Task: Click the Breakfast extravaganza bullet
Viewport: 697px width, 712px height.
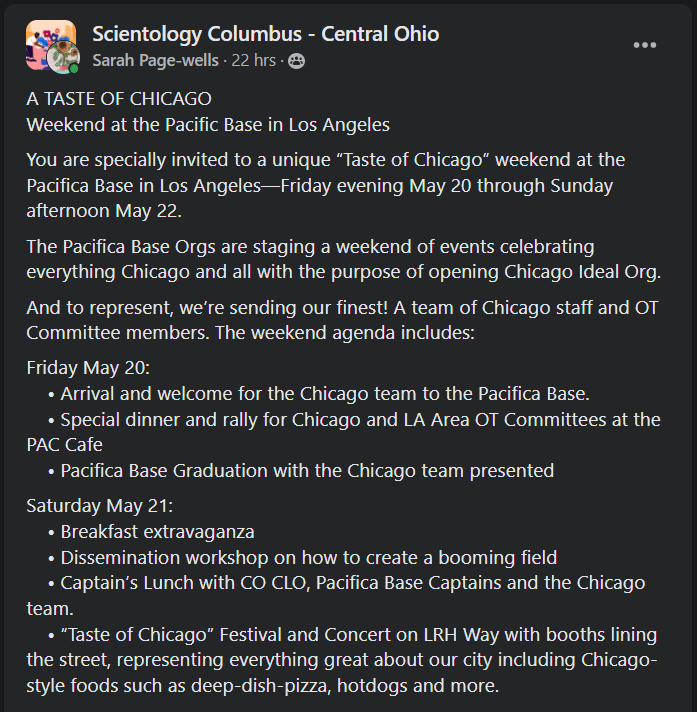Action: (151, 532)
